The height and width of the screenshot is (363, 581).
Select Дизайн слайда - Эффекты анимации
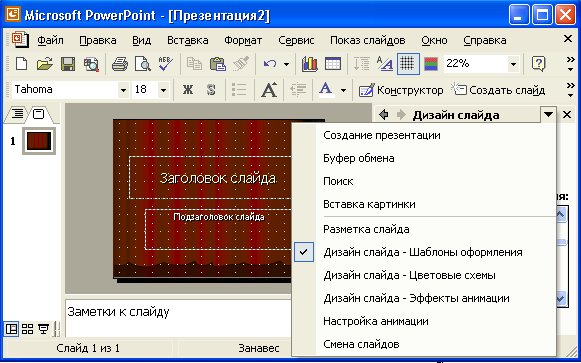pos(424,298)
